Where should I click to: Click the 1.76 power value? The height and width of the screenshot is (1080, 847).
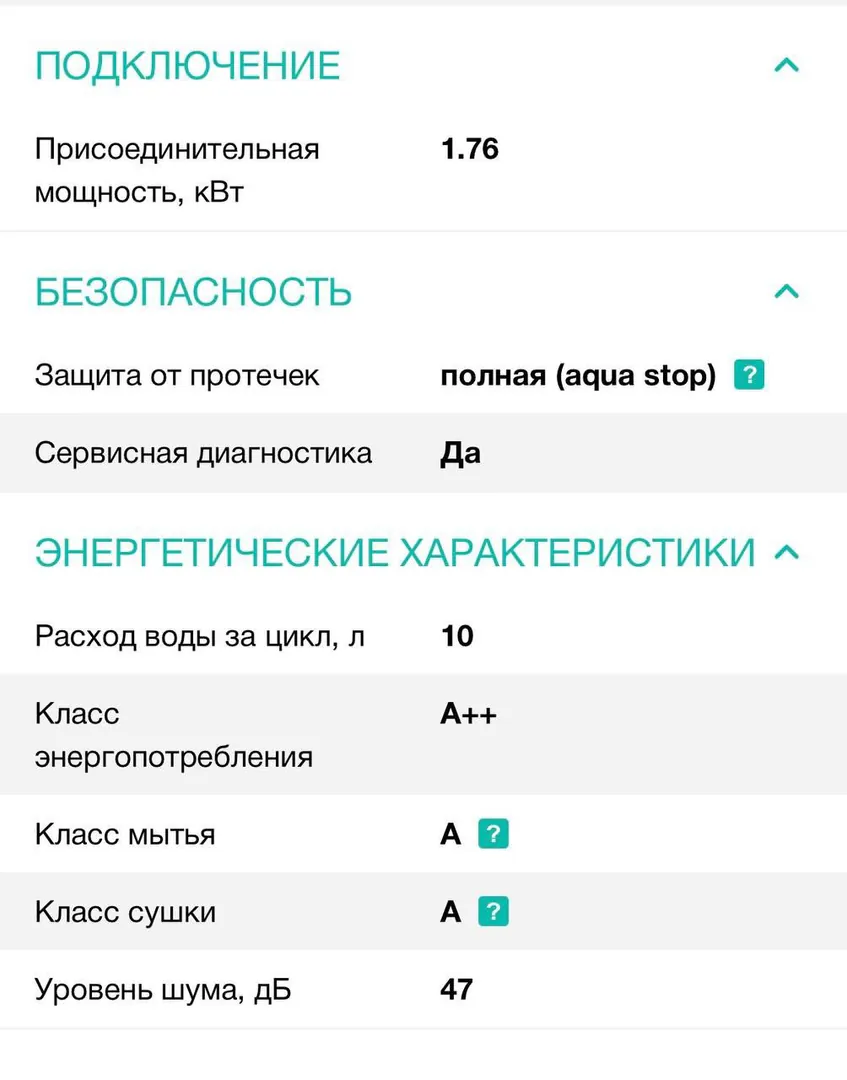click(470, 149)
